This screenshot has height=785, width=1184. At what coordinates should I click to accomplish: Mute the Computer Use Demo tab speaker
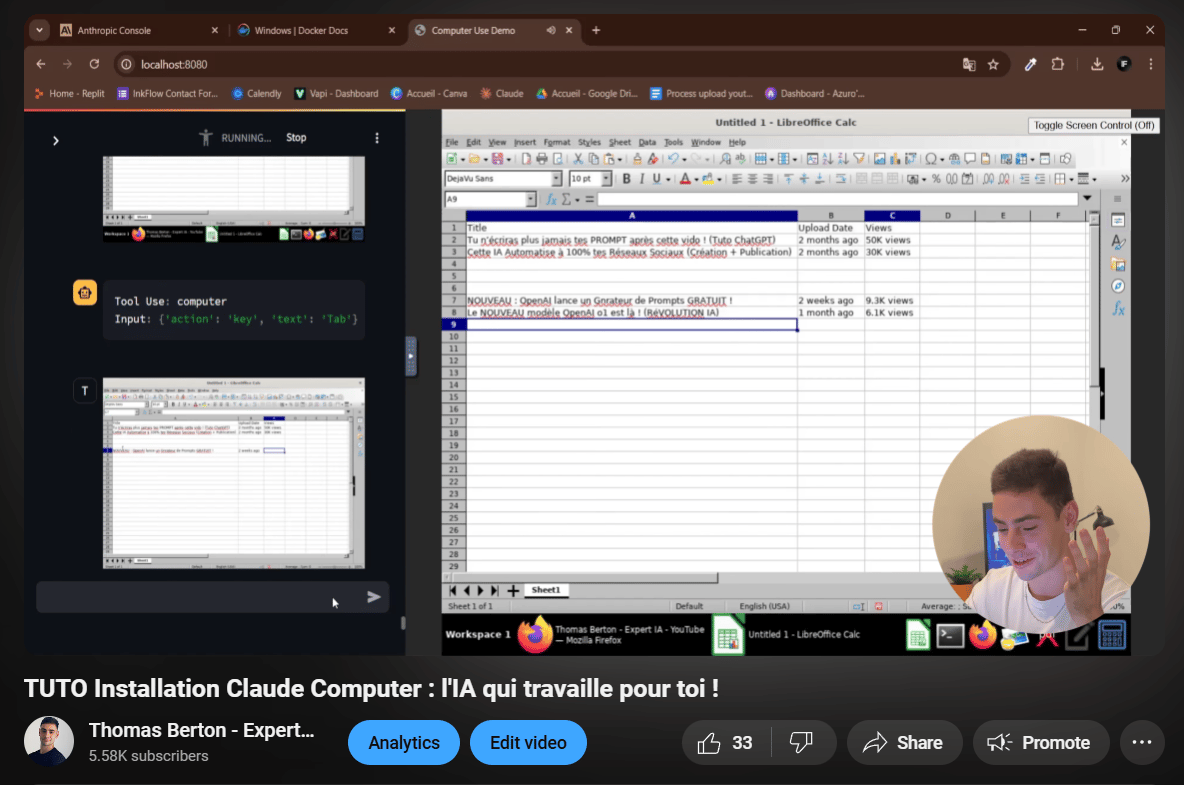[x=550, y=30]
